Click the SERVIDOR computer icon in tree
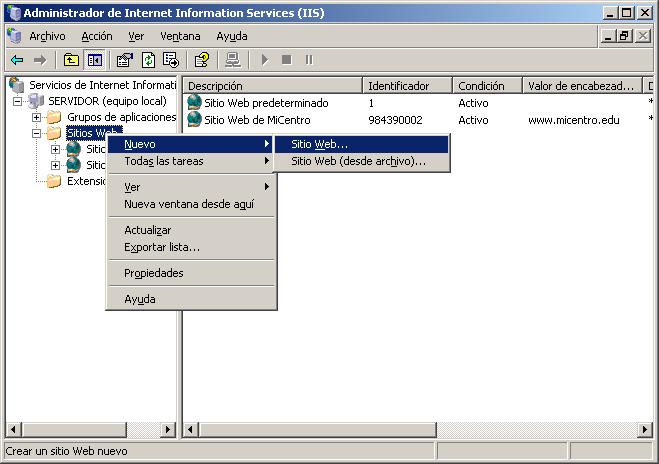 click(x=36, y=101)
